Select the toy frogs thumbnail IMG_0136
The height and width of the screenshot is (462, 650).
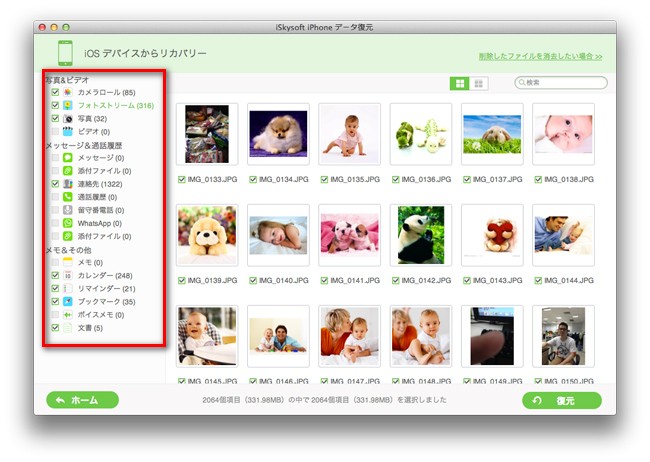(421, 134)
